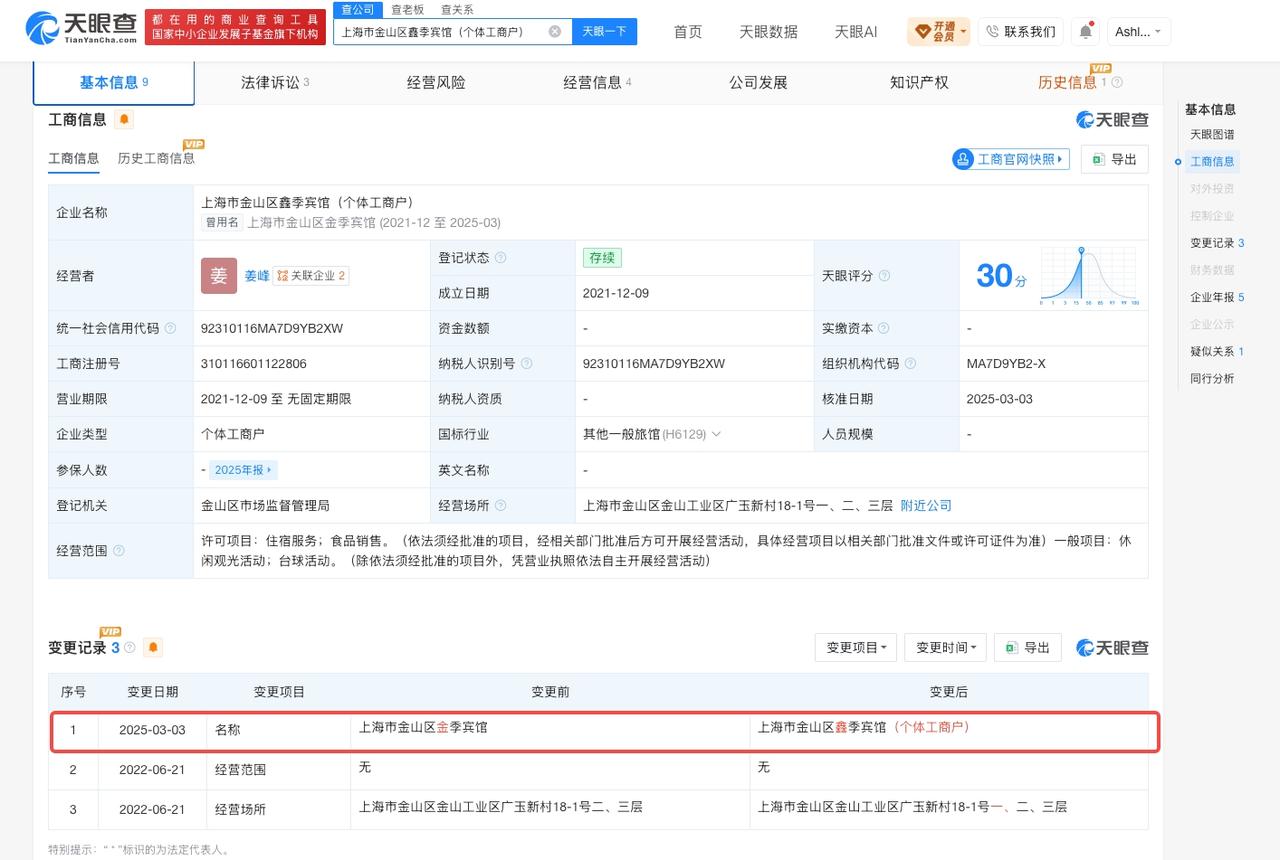Screen dimensions: 1280x860
Task: Open 天眼数据 in the top navigation
Action: (x=768, y=31)
